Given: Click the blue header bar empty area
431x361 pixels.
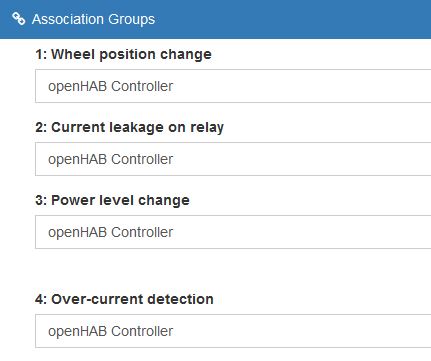Looking at the screenshot, I should pos(293,19).
